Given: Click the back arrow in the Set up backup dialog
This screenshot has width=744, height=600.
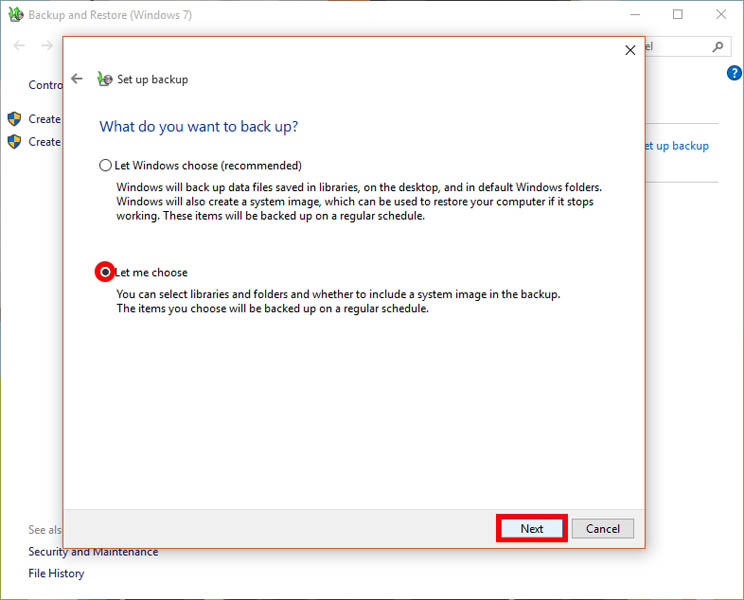Looking at the screenshot, I should tap(77, 79).
